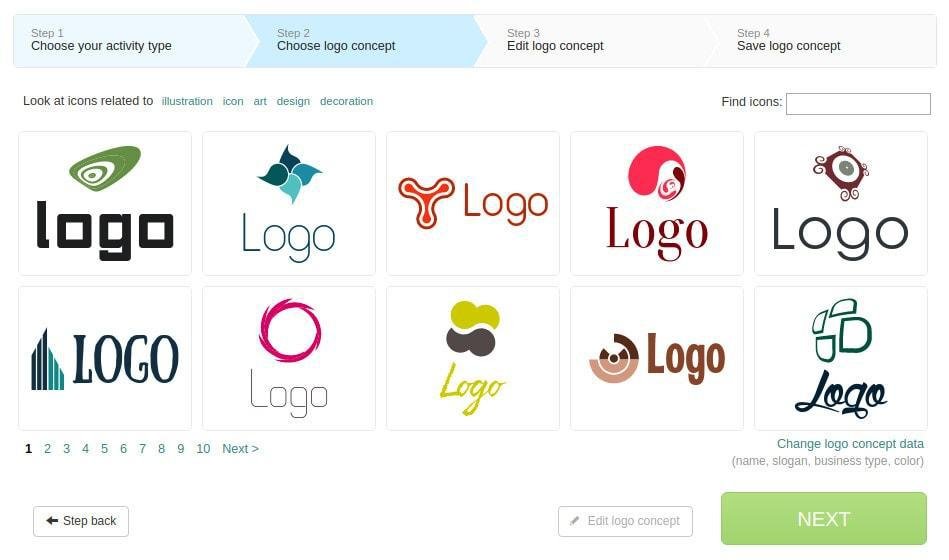Select the pink circle swirl logo
Image resolution: width=949 pixels, height=560 pixels.
pos(657,203)
